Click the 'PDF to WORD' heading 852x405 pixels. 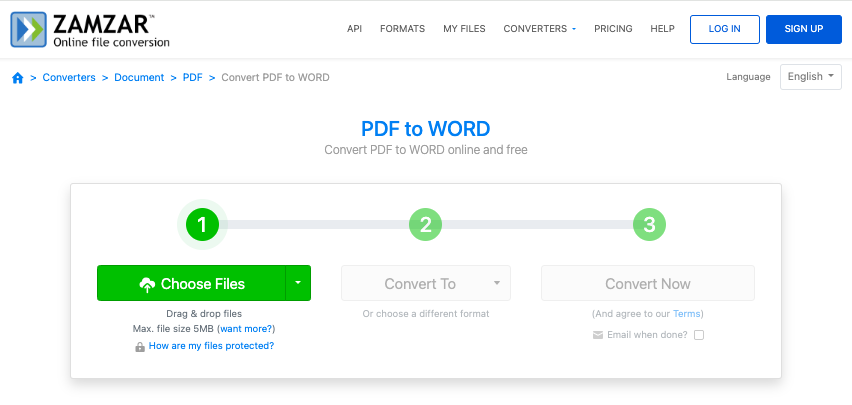point(426,129)
